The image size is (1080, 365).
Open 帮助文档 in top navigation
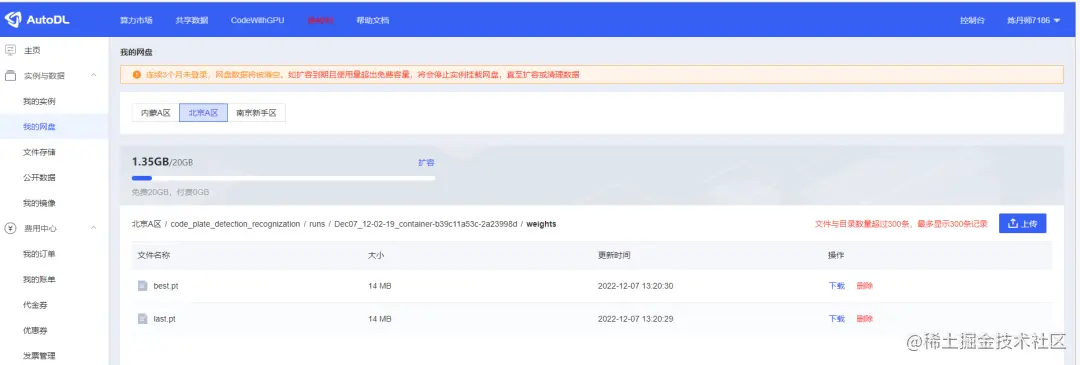coord(373,21)
